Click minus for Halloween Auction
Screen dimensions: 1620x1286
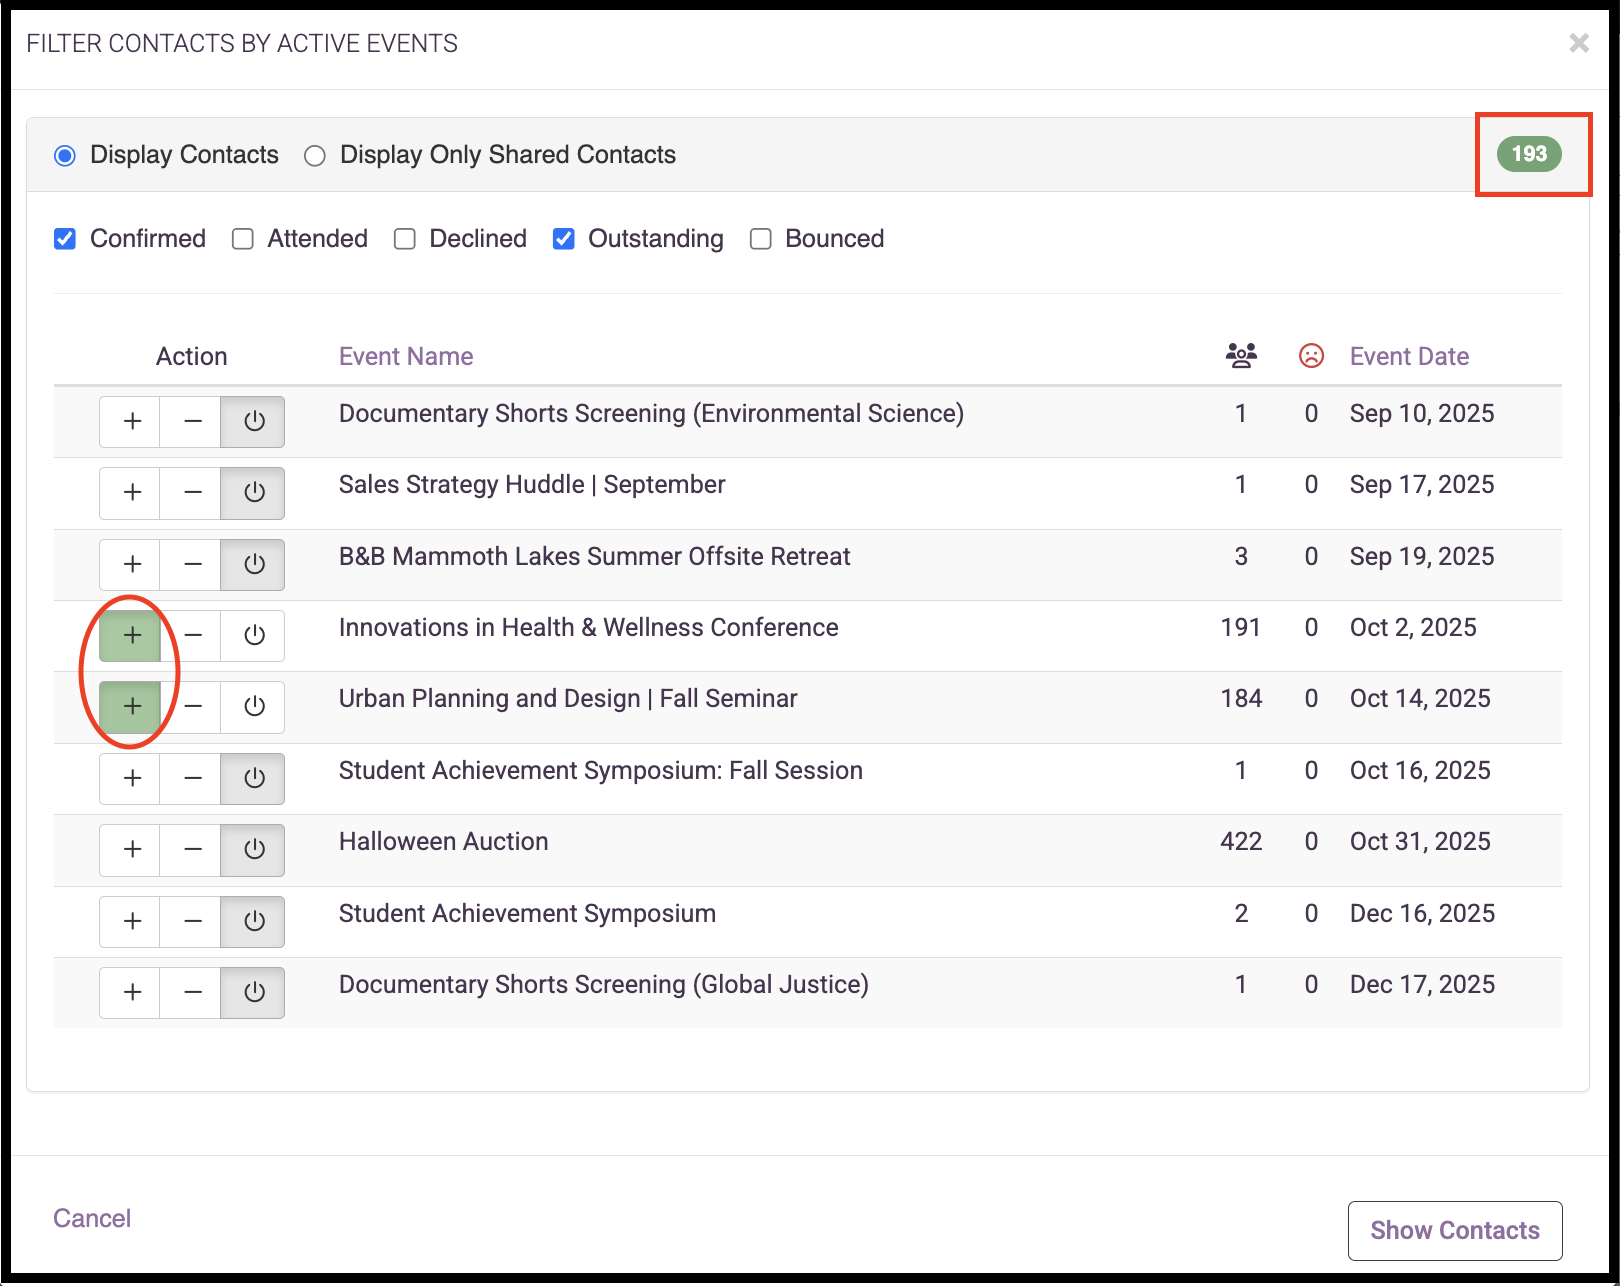click(x=192, y=849)
